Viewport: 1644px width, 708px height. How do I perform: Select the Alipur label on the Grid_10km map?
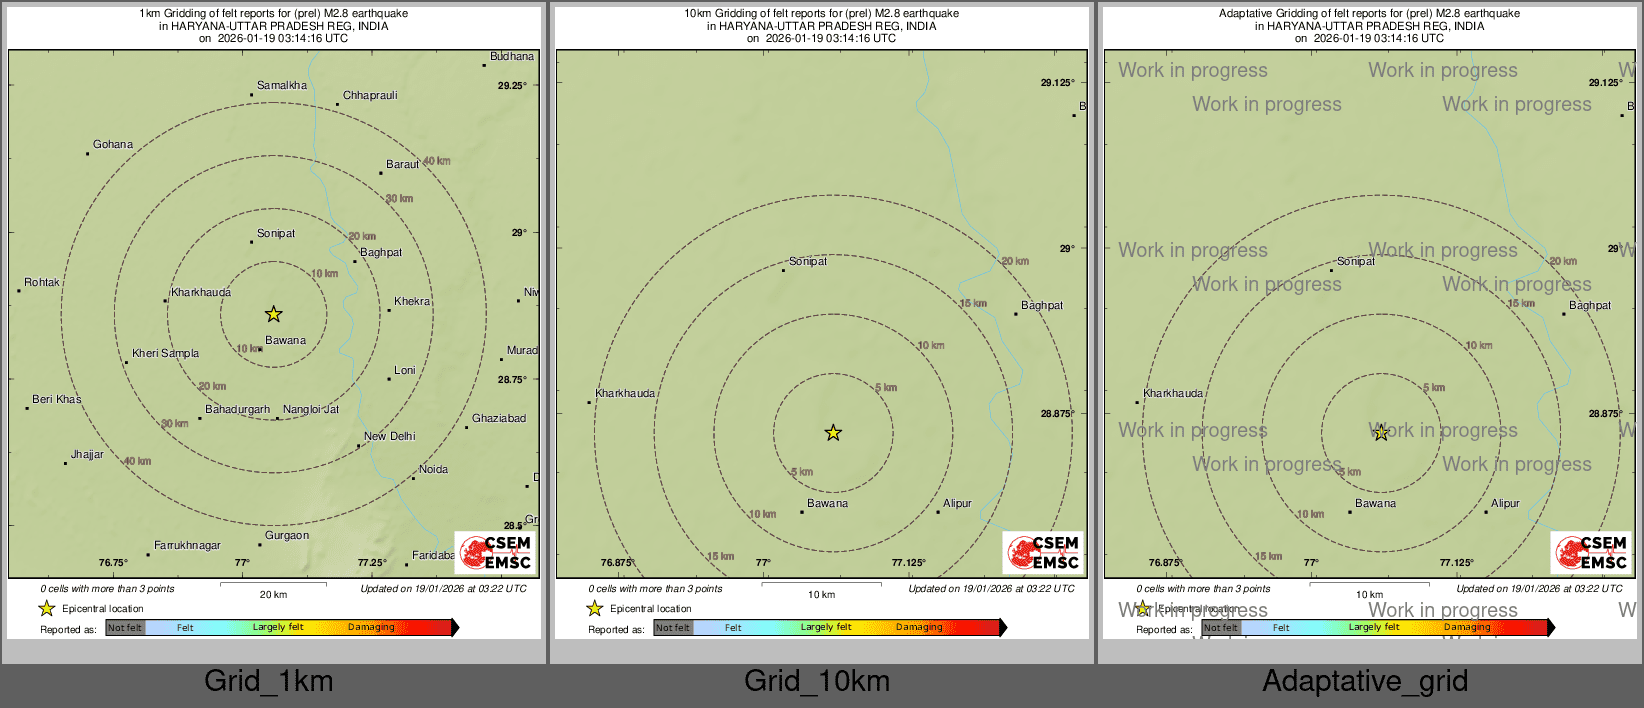coord(957,504)
